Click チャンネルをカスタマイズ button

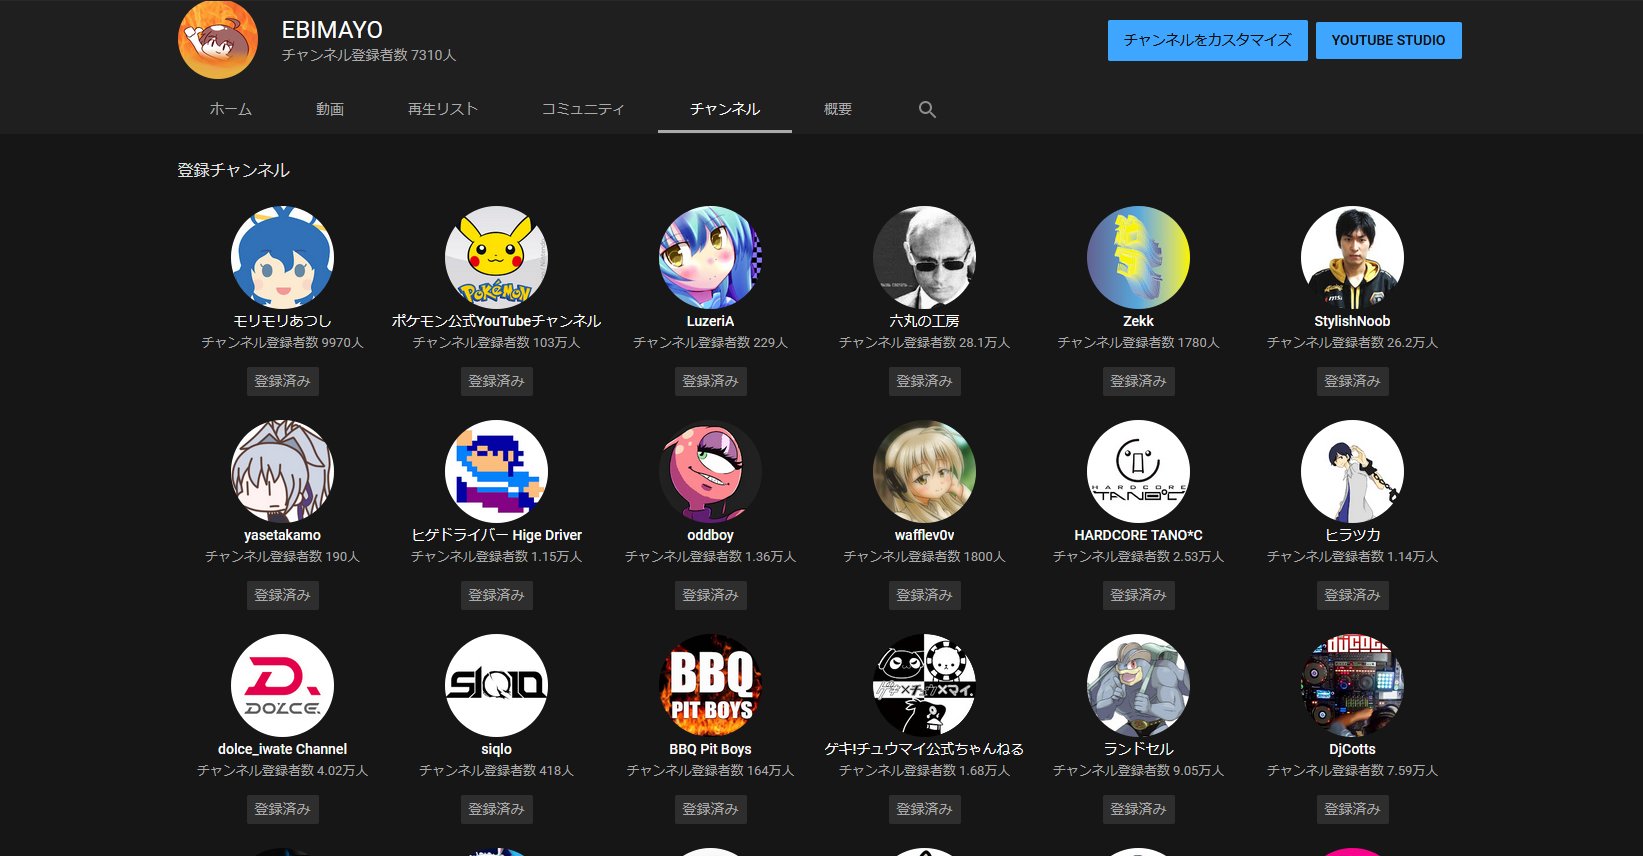click(x=1207, y=40)
